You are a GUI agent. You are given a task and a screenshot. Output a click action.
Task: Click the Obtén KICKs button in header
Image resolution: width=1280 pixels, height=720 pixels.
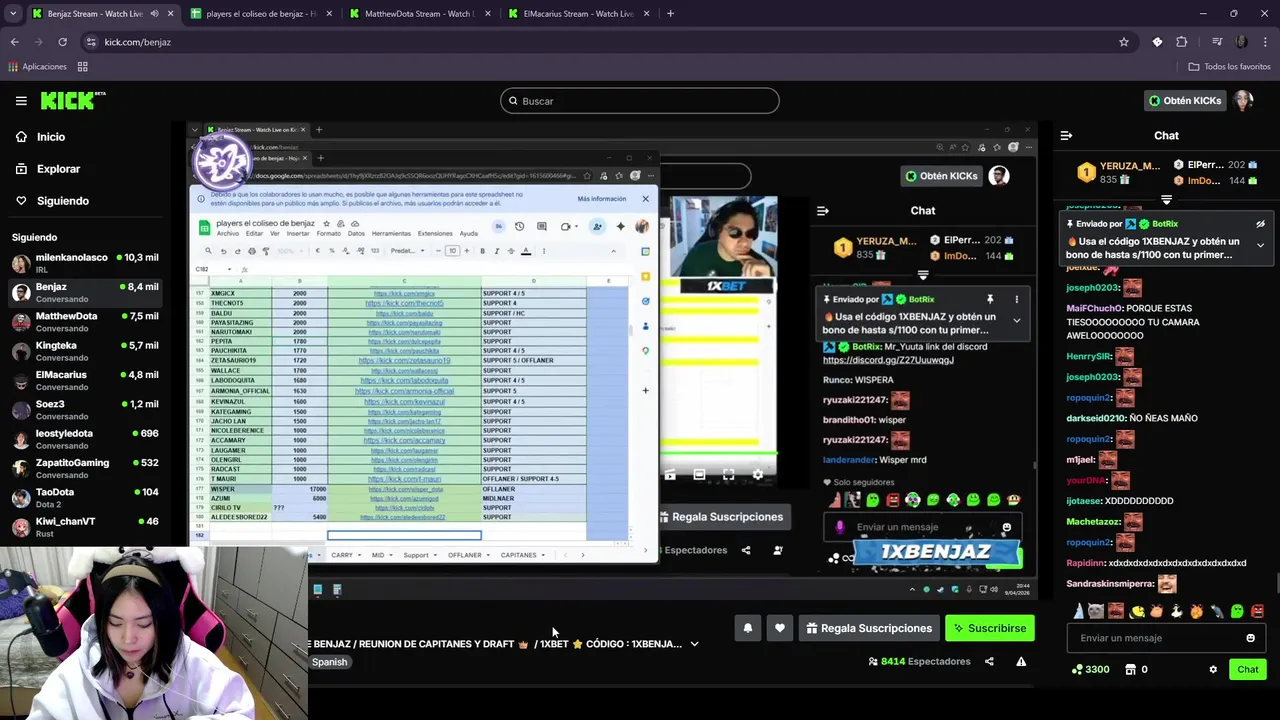[x=1185, y=100]
